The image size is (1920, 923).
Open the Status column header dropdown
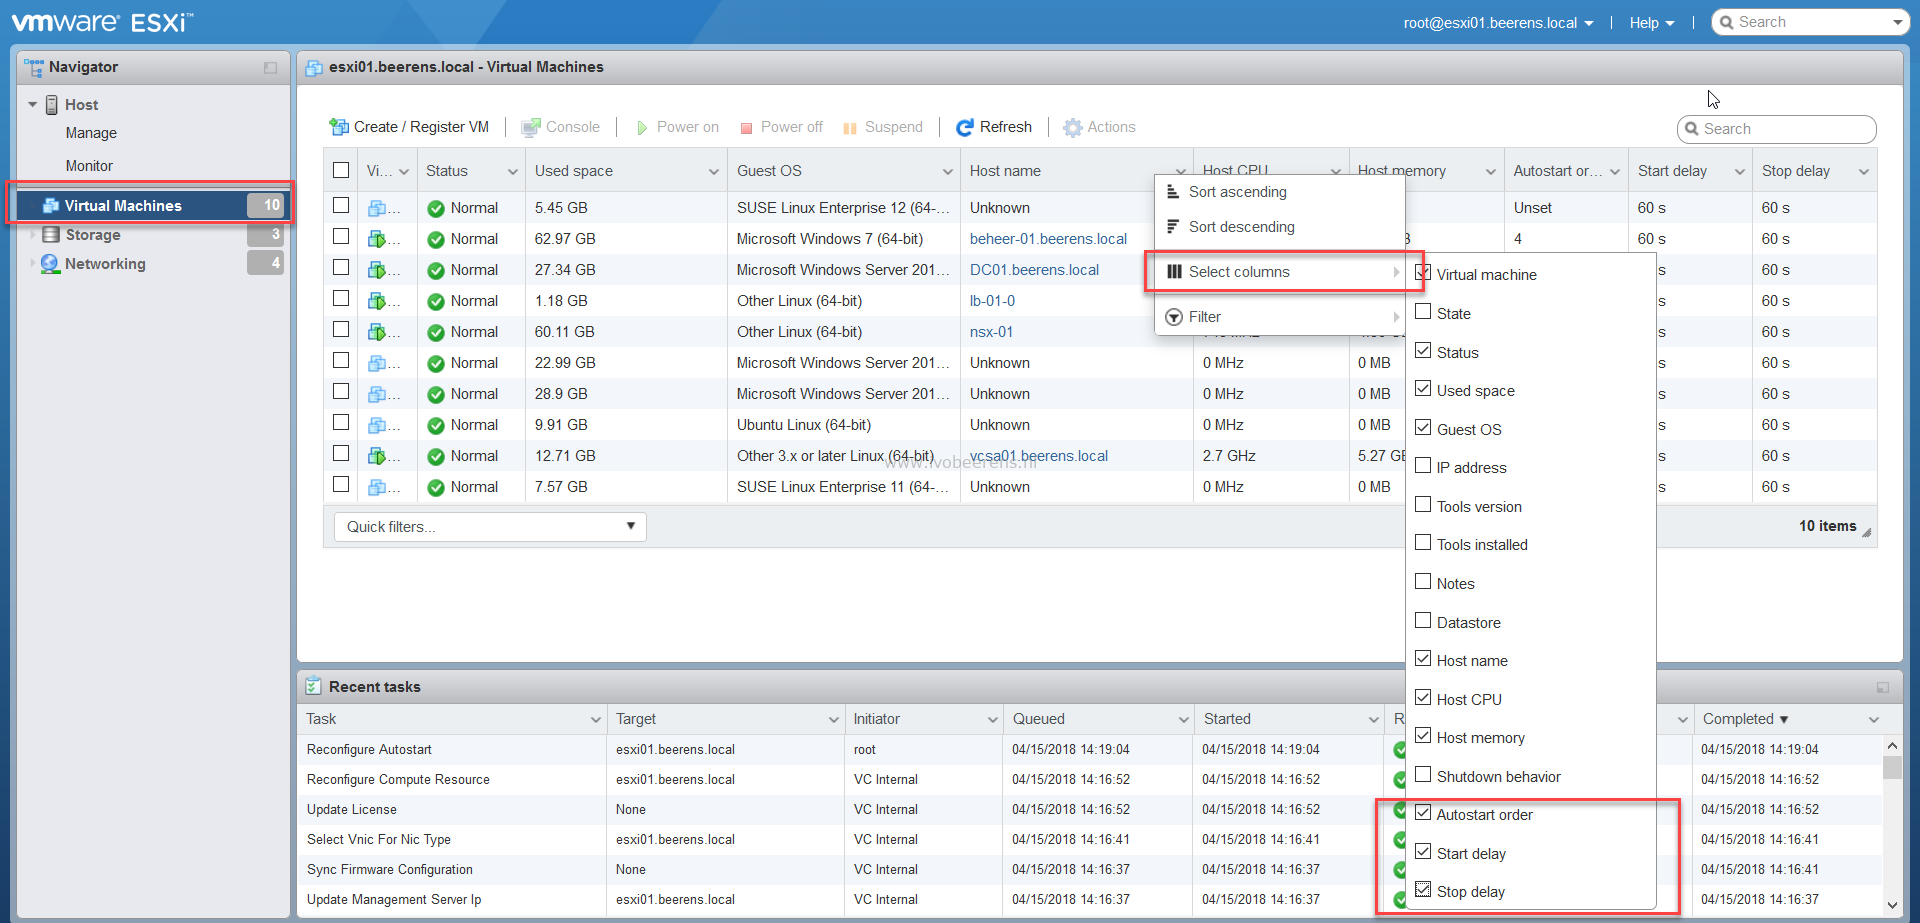[513, 172]
